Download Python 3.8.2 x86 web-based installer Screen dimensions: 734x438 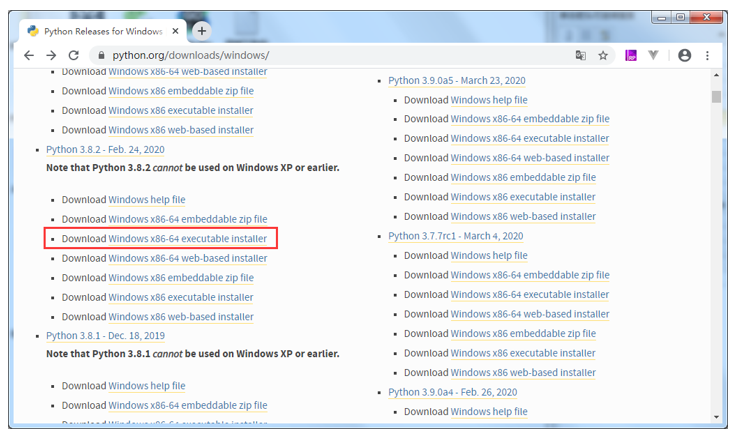[181, 317]
